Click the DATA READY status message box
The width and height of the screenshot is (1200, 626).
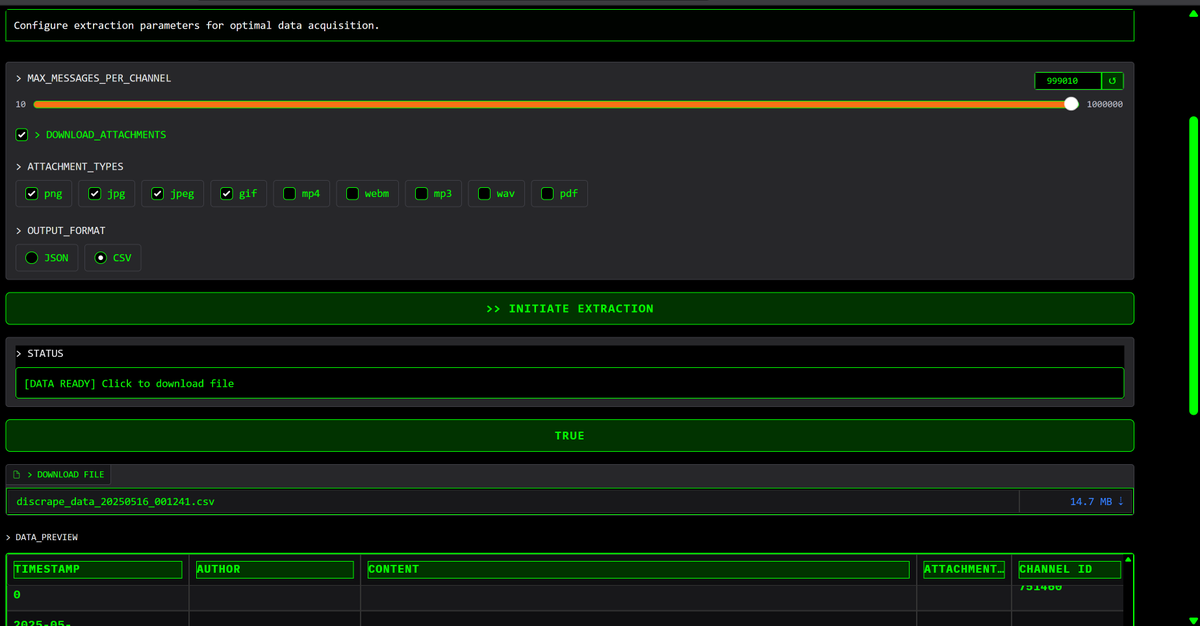pos(570,384)
